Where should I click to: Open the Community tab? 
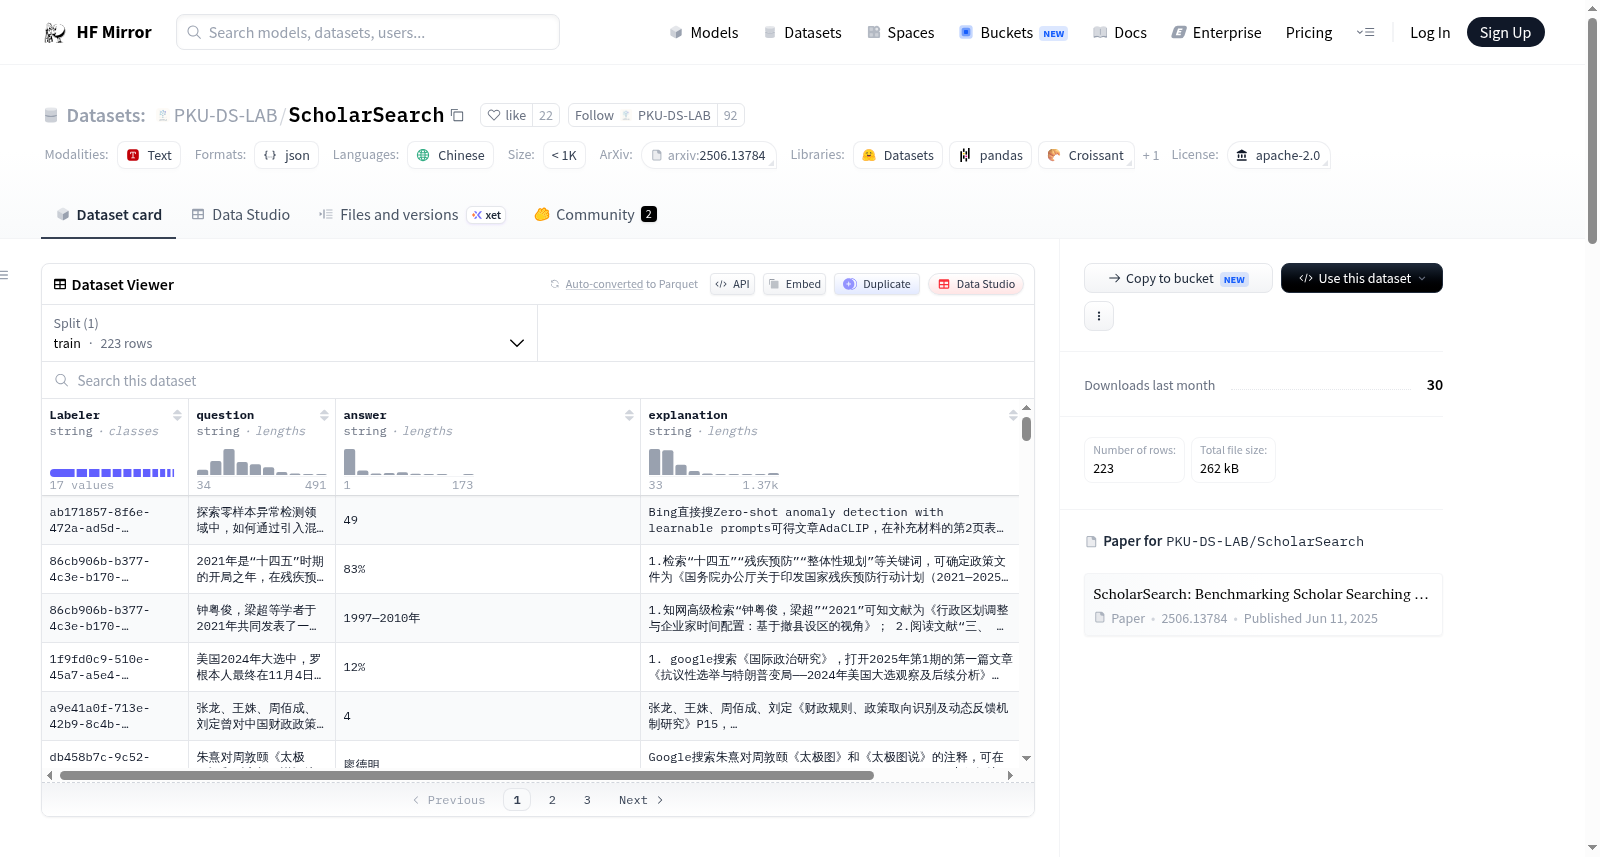click(595, 214)
